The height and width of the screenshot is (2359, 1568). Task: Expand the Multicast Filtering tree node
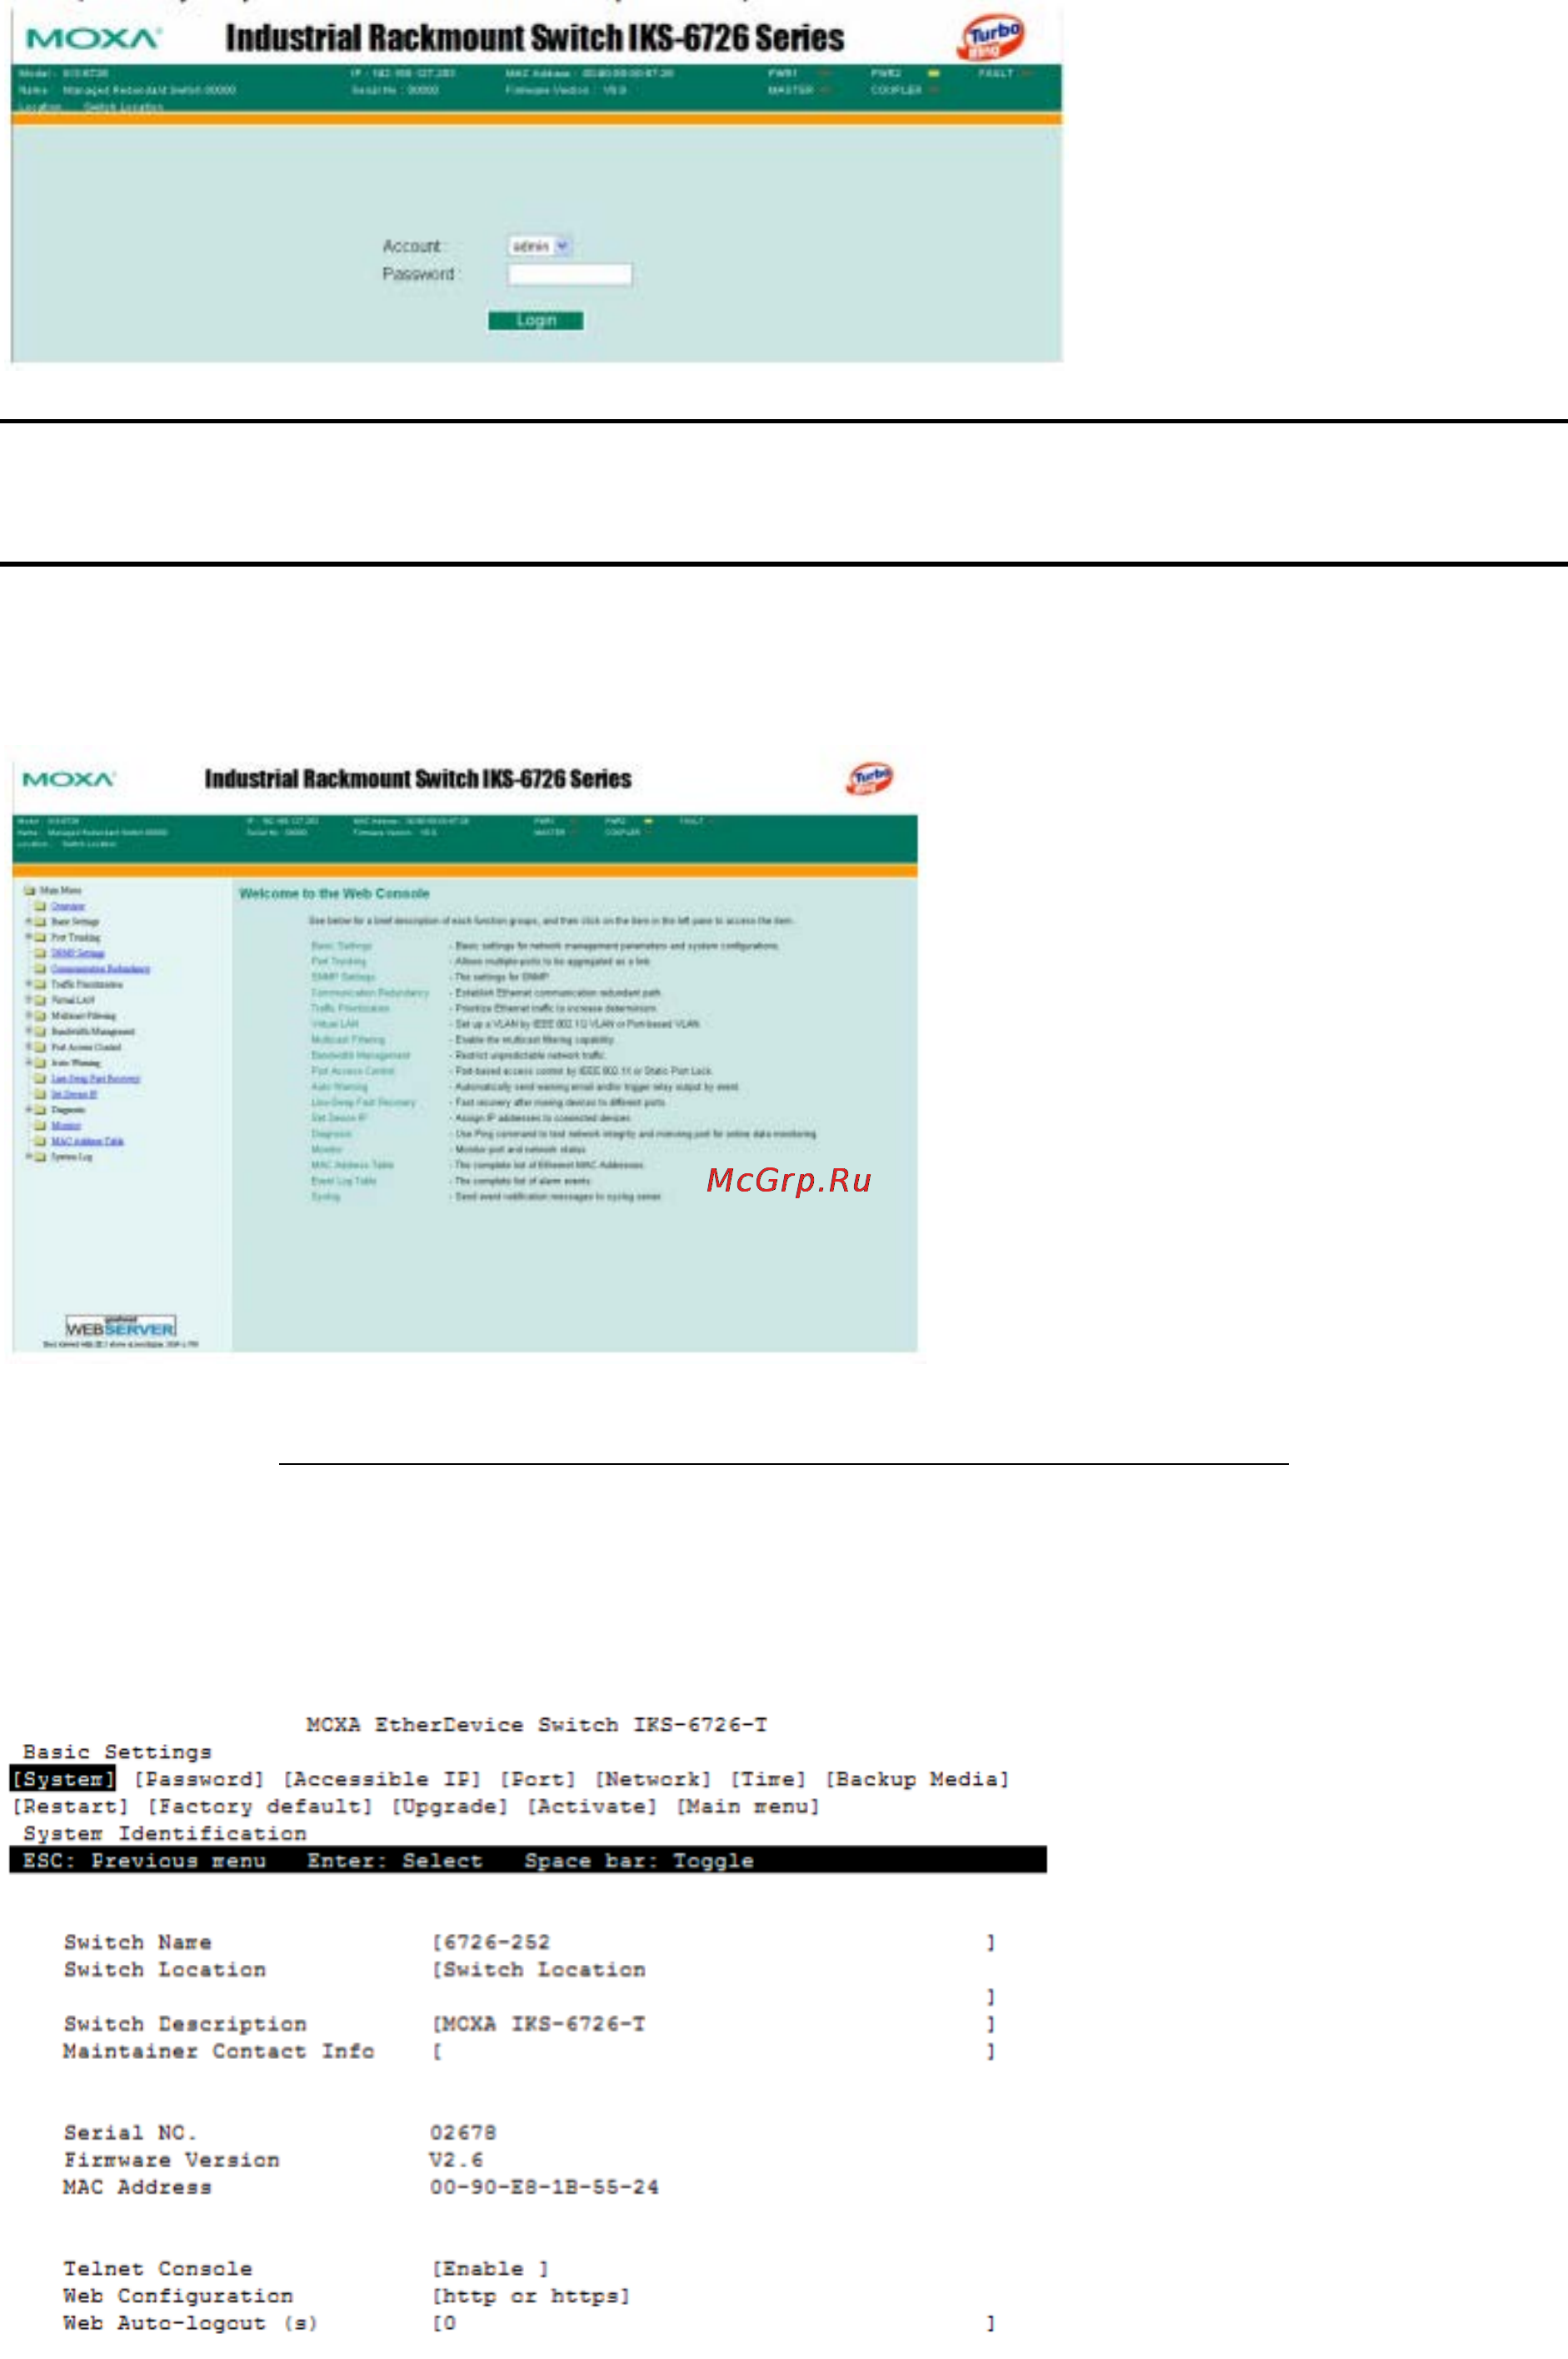(x=29, y=1016)
